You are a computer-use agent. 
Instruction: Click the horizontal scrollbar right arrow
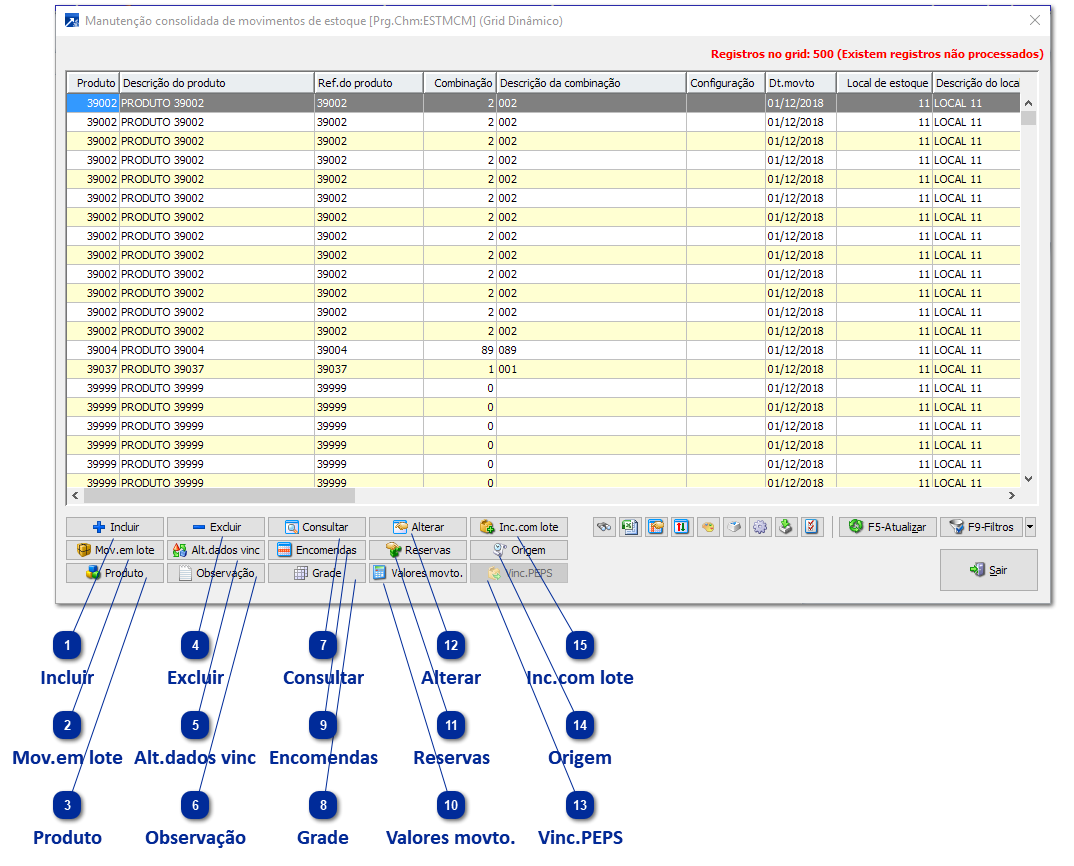1011,495
